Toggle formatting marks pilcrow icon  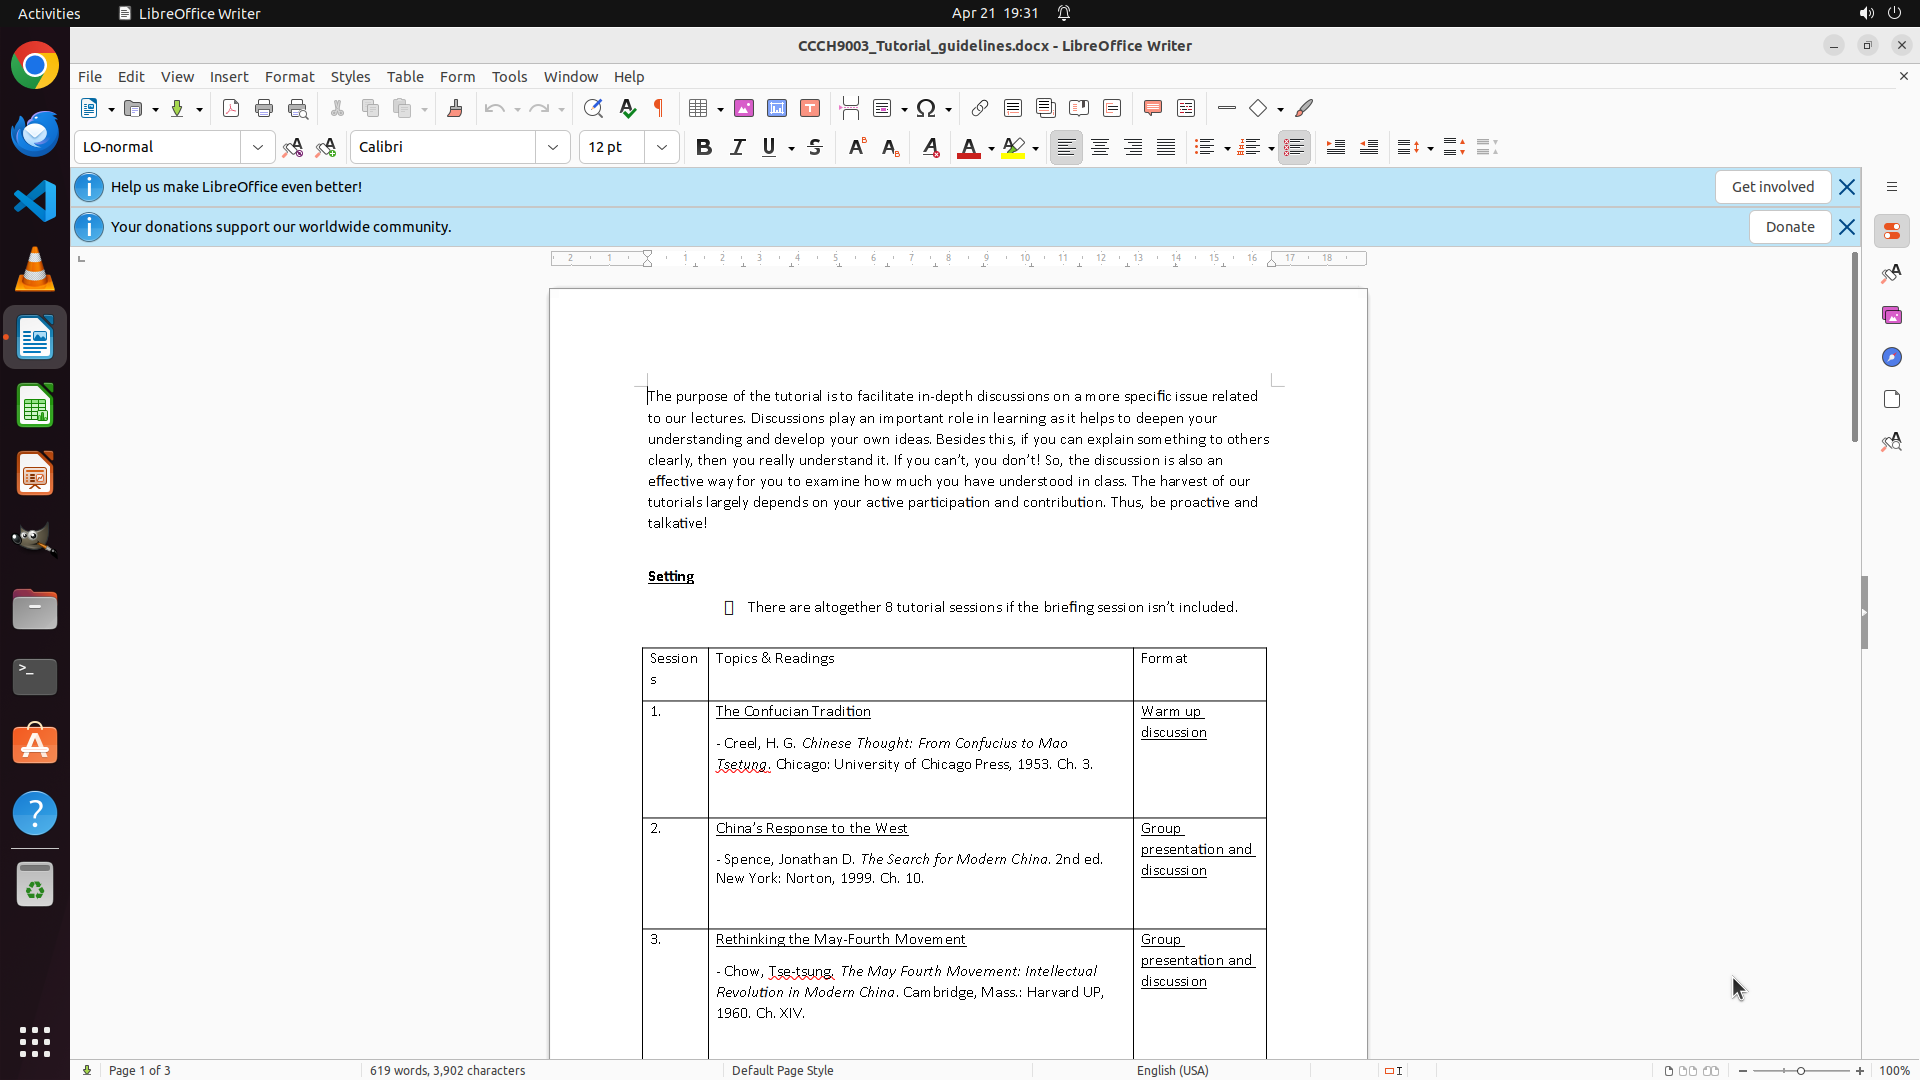pos(659,108)
